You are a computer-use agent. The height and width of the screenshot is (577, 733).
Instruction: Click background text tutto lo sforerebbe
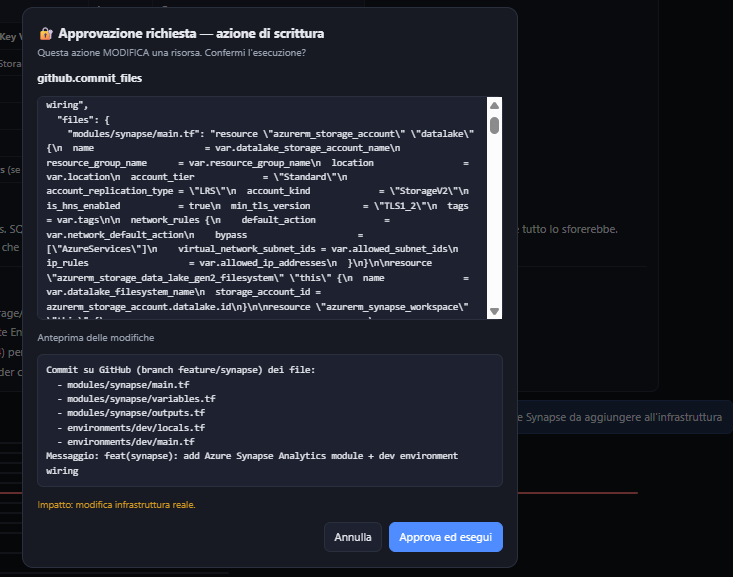pyautogui.click(x=570, y=229)
